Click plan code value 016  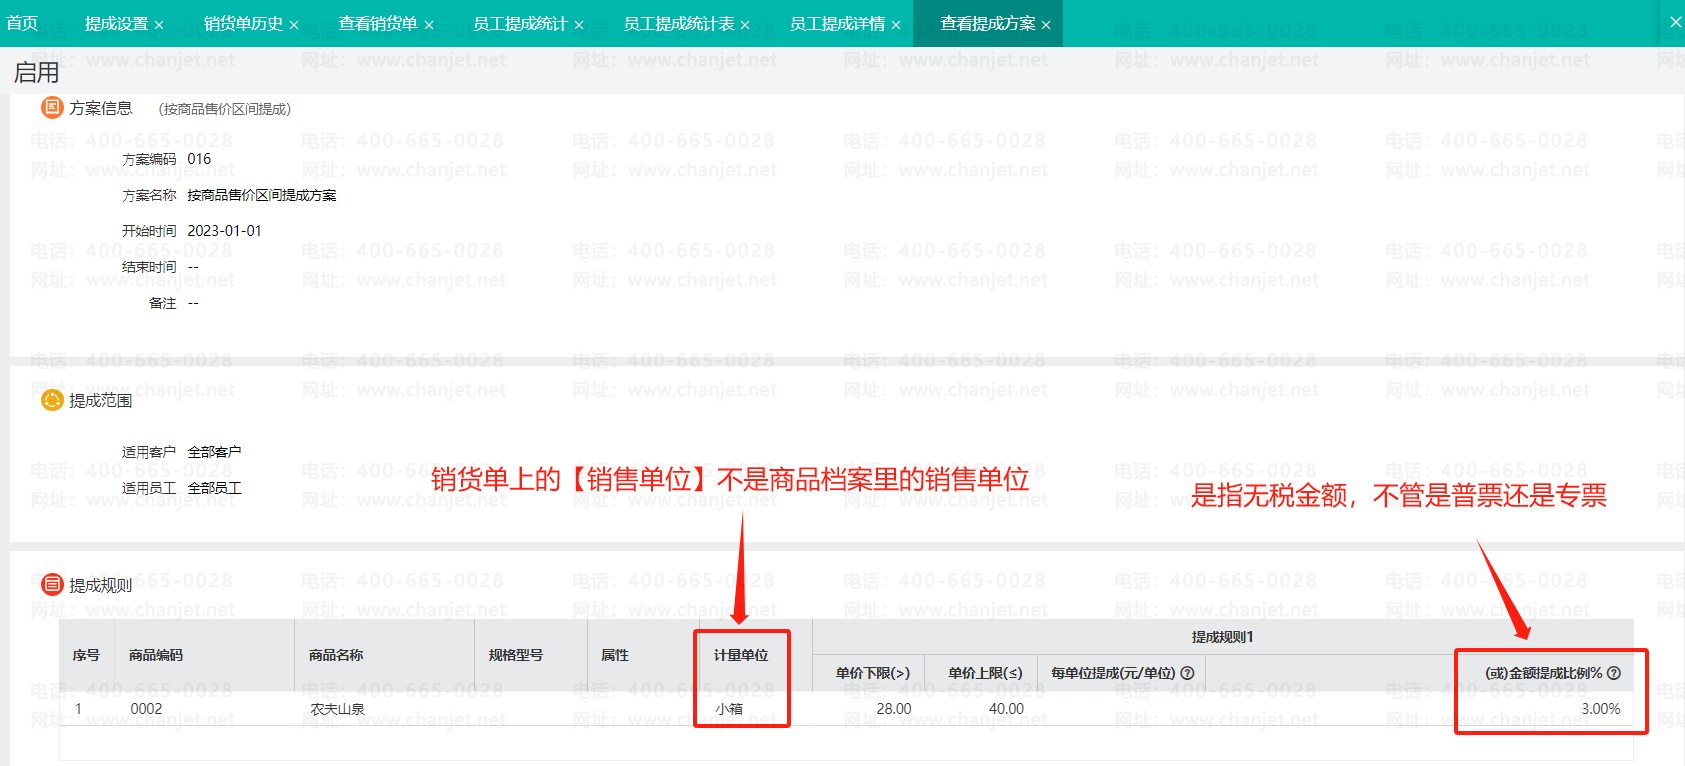pyautogui.click(x=199, y=159)
